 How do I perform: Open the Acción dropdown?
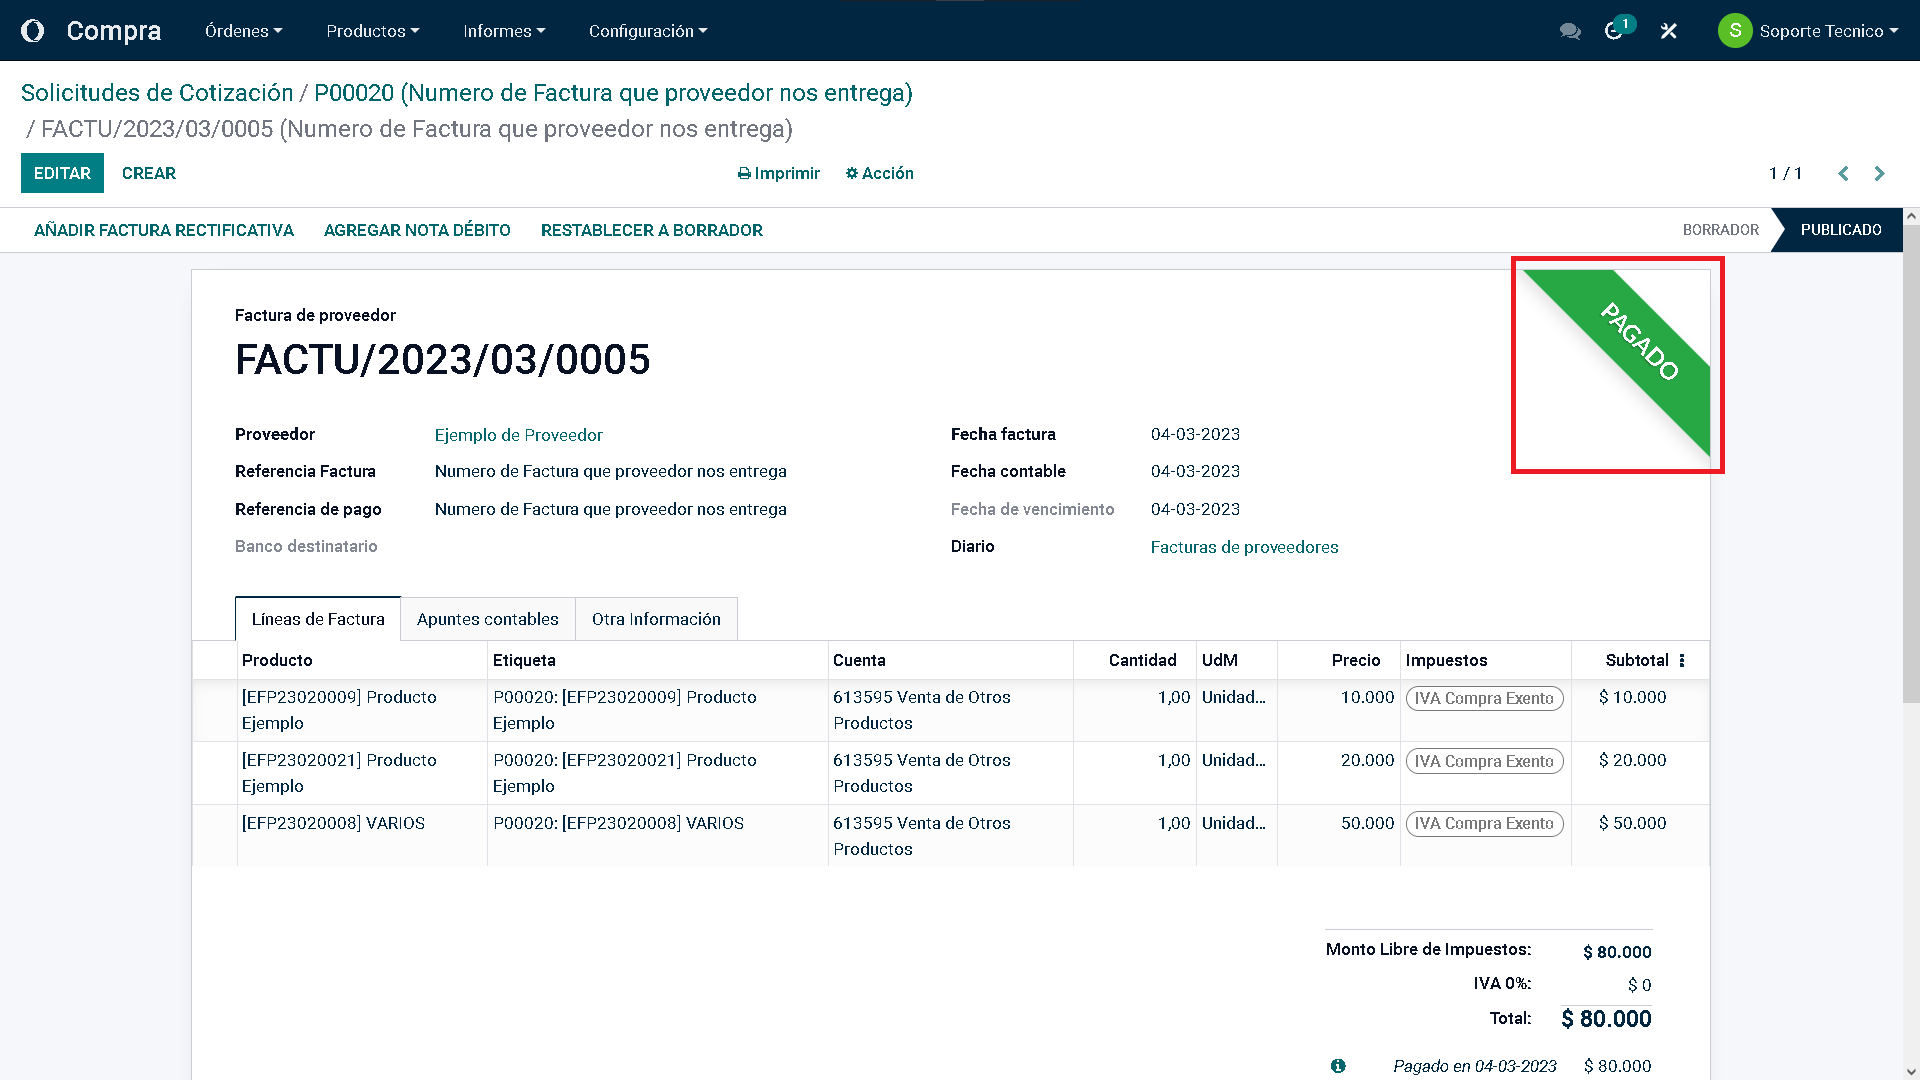(x=879, y=173)
